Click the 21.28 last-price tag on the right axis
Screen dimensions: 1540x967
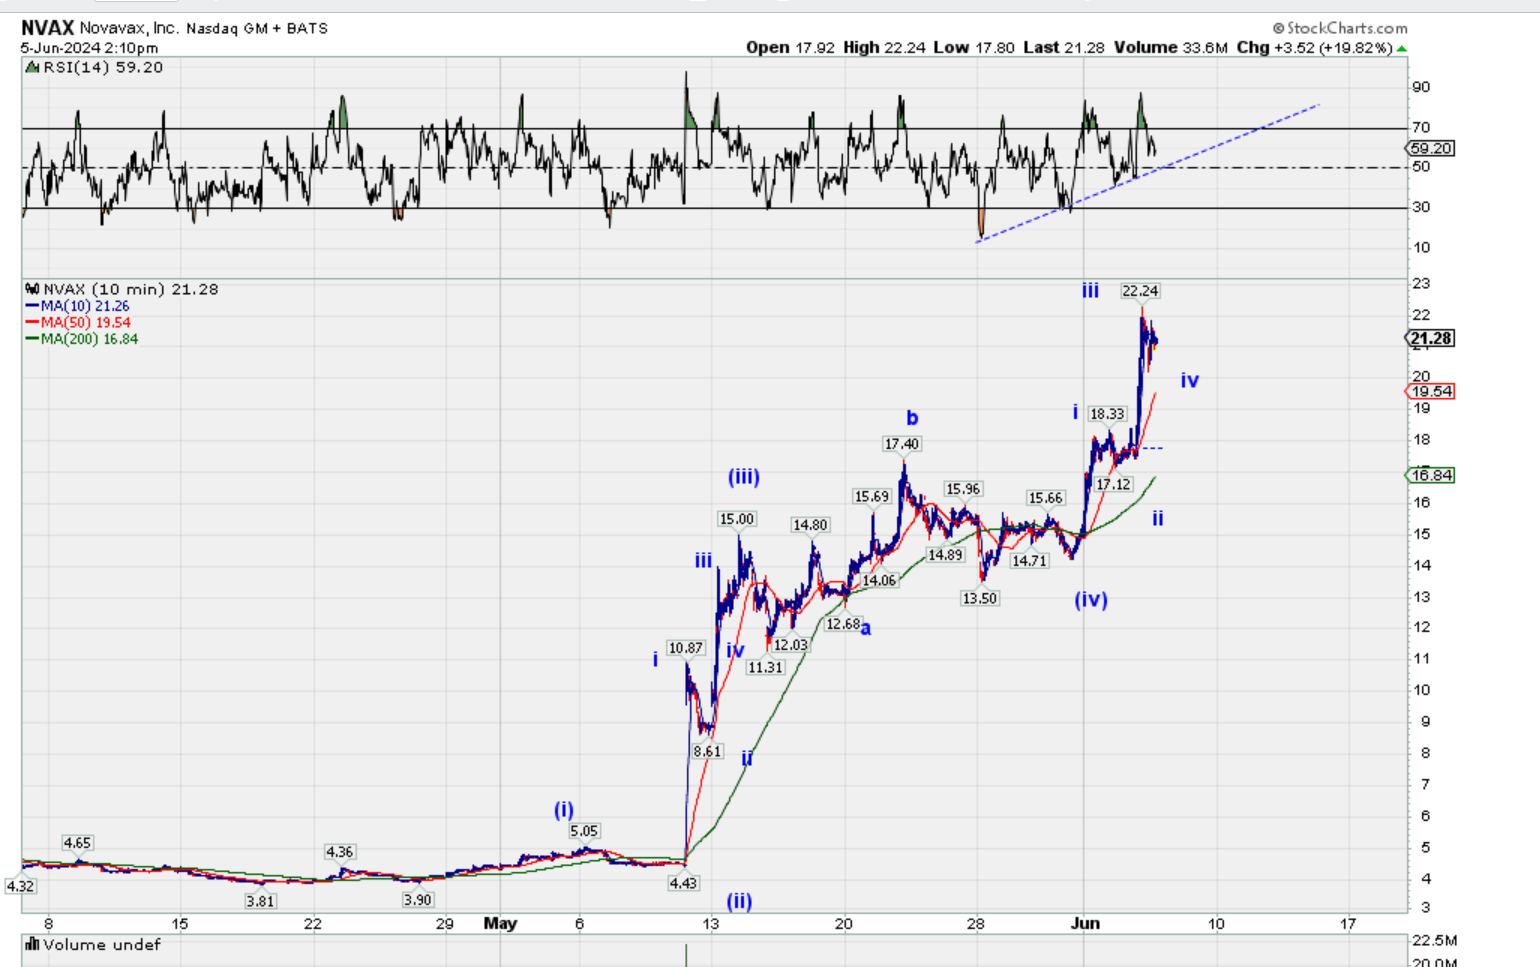[1431, 338]
